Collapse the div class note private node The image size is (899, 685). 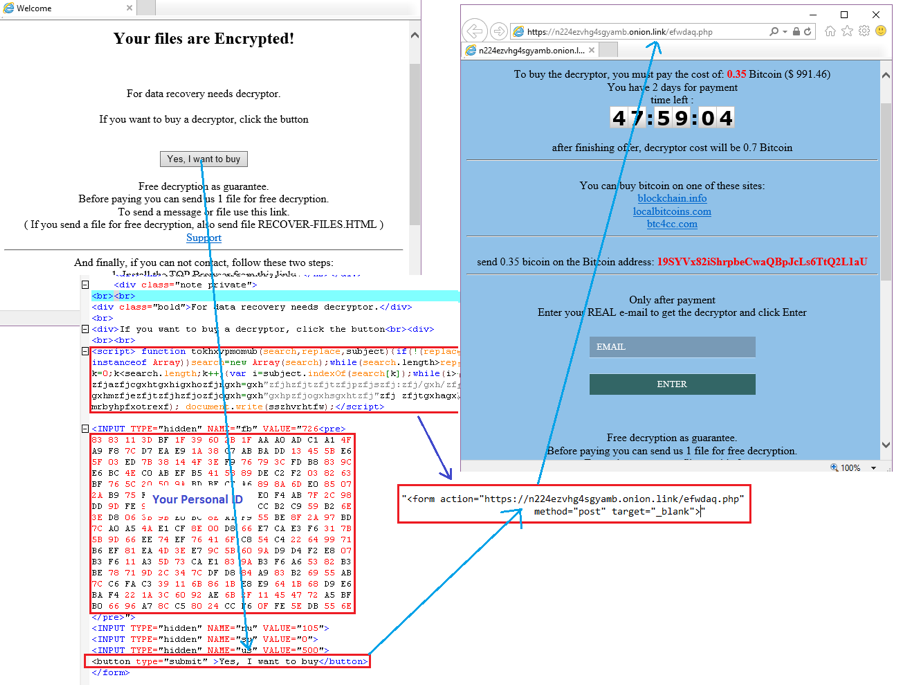click(x=85, y=284)
